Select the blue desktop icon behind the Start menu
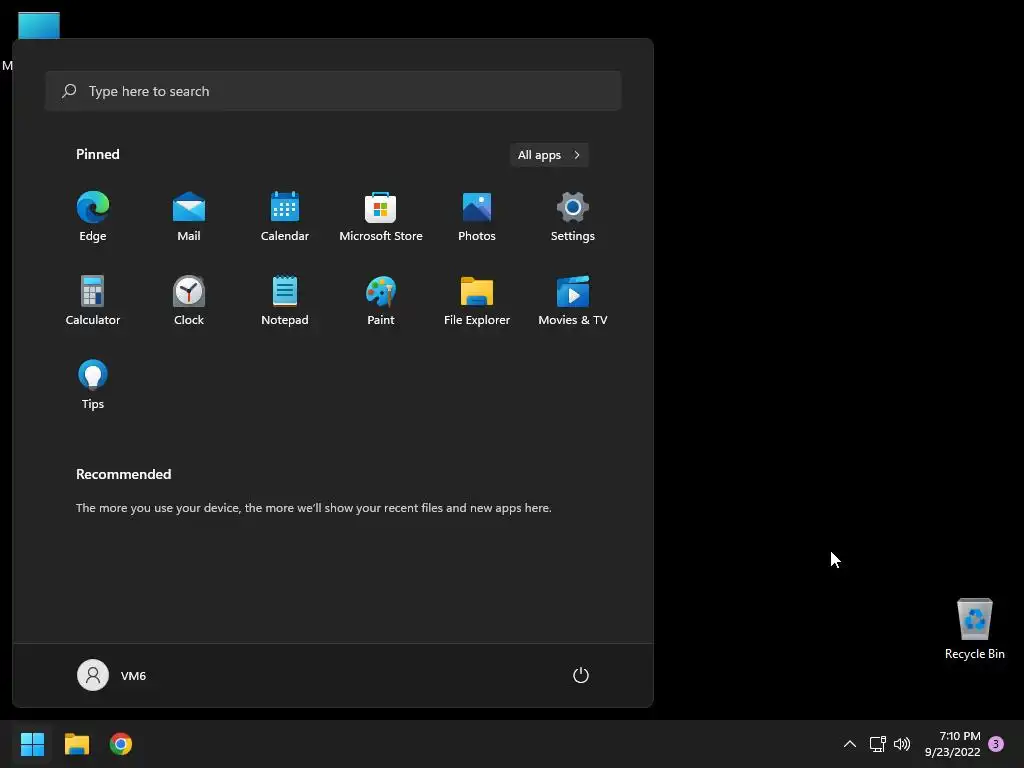The height and width of the screenshot is (768, 1024). 39,25
